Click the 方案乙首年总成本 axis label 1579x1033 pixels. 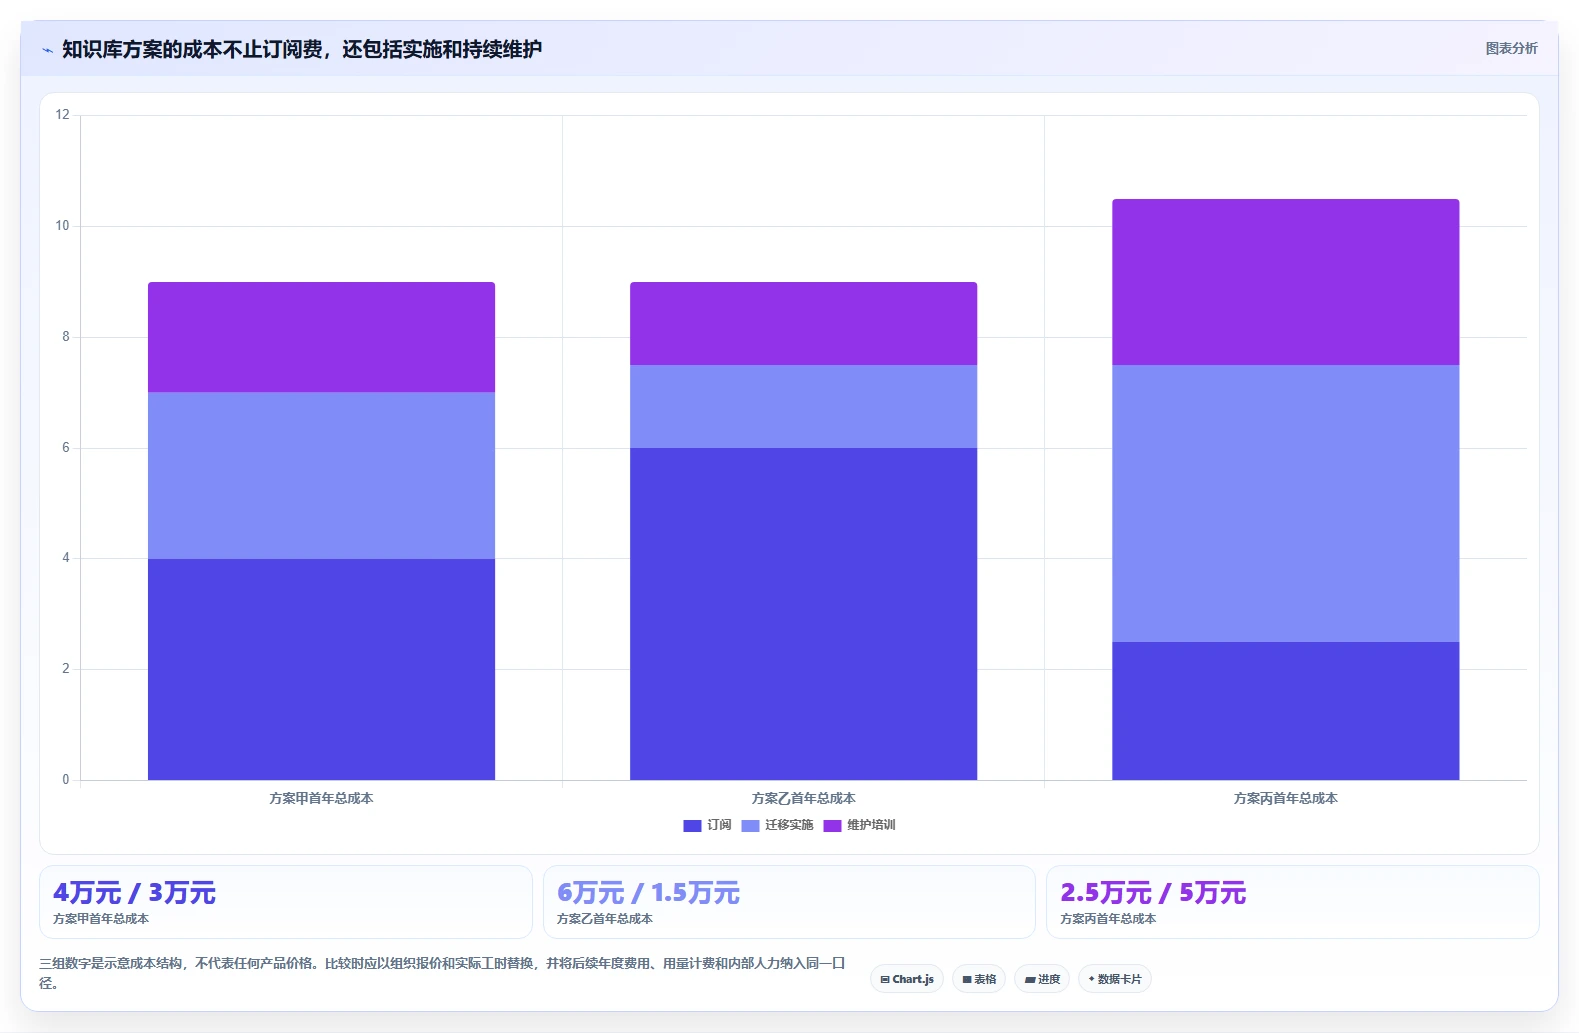point(803,798)
